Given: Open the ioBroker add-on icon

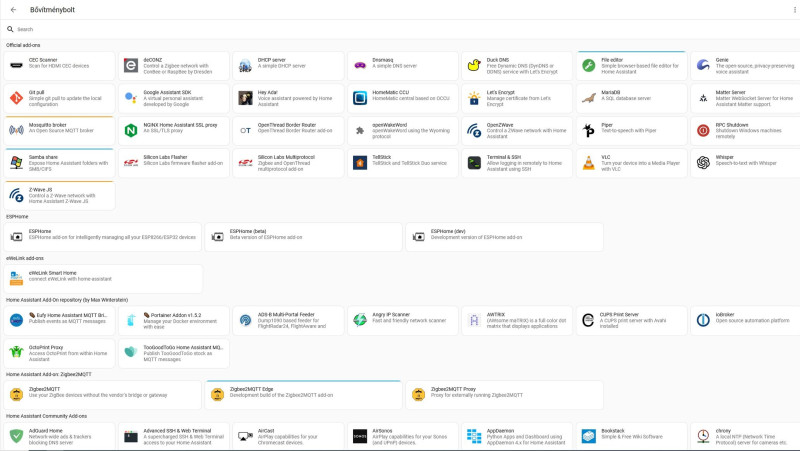Looking at the screenshot, I should pos(703,320).
